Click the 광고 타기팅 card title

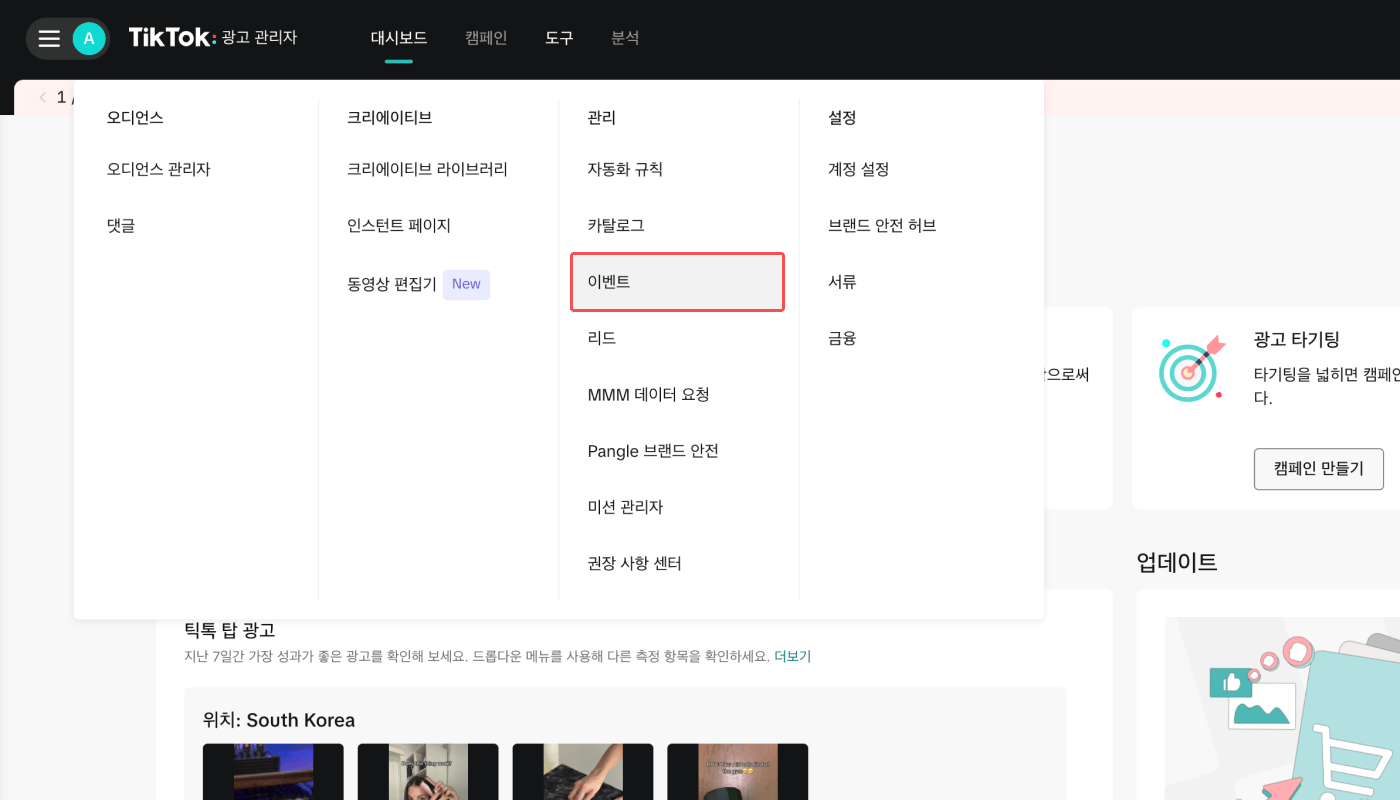[1297, 340]
